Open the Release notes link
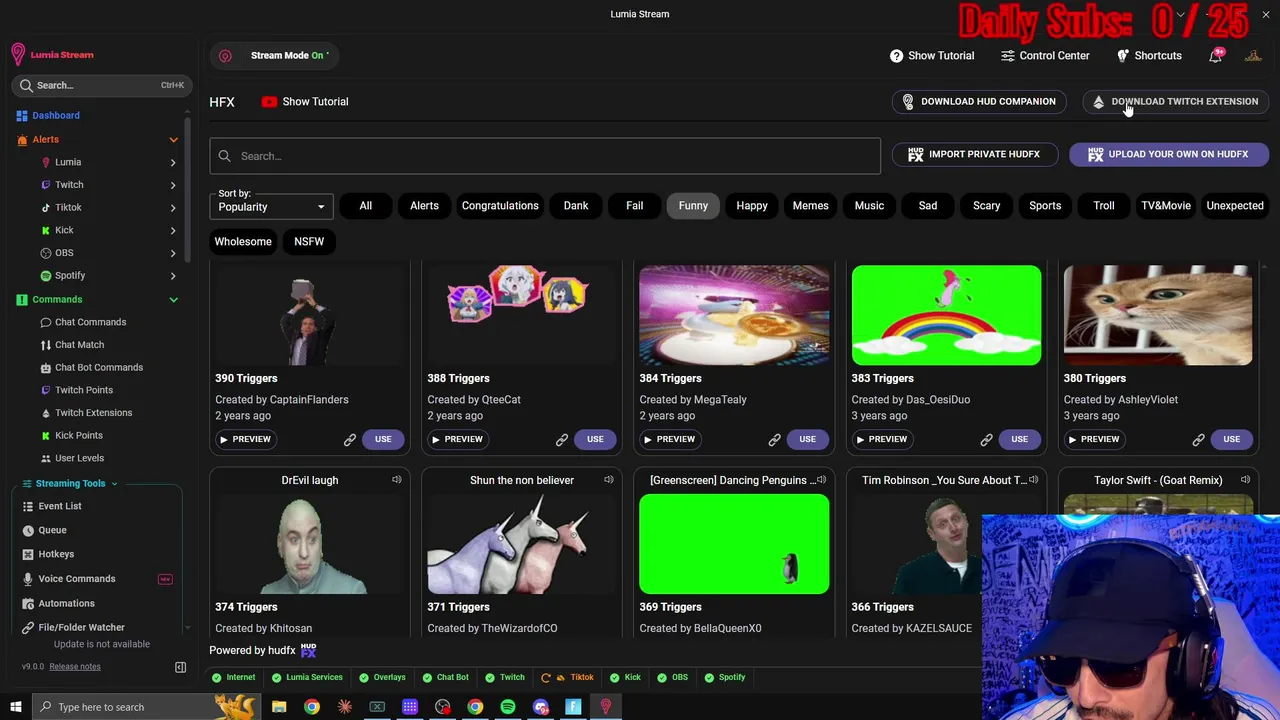The width and height of the screenshot is (1280, 720). tap(75, 667)
